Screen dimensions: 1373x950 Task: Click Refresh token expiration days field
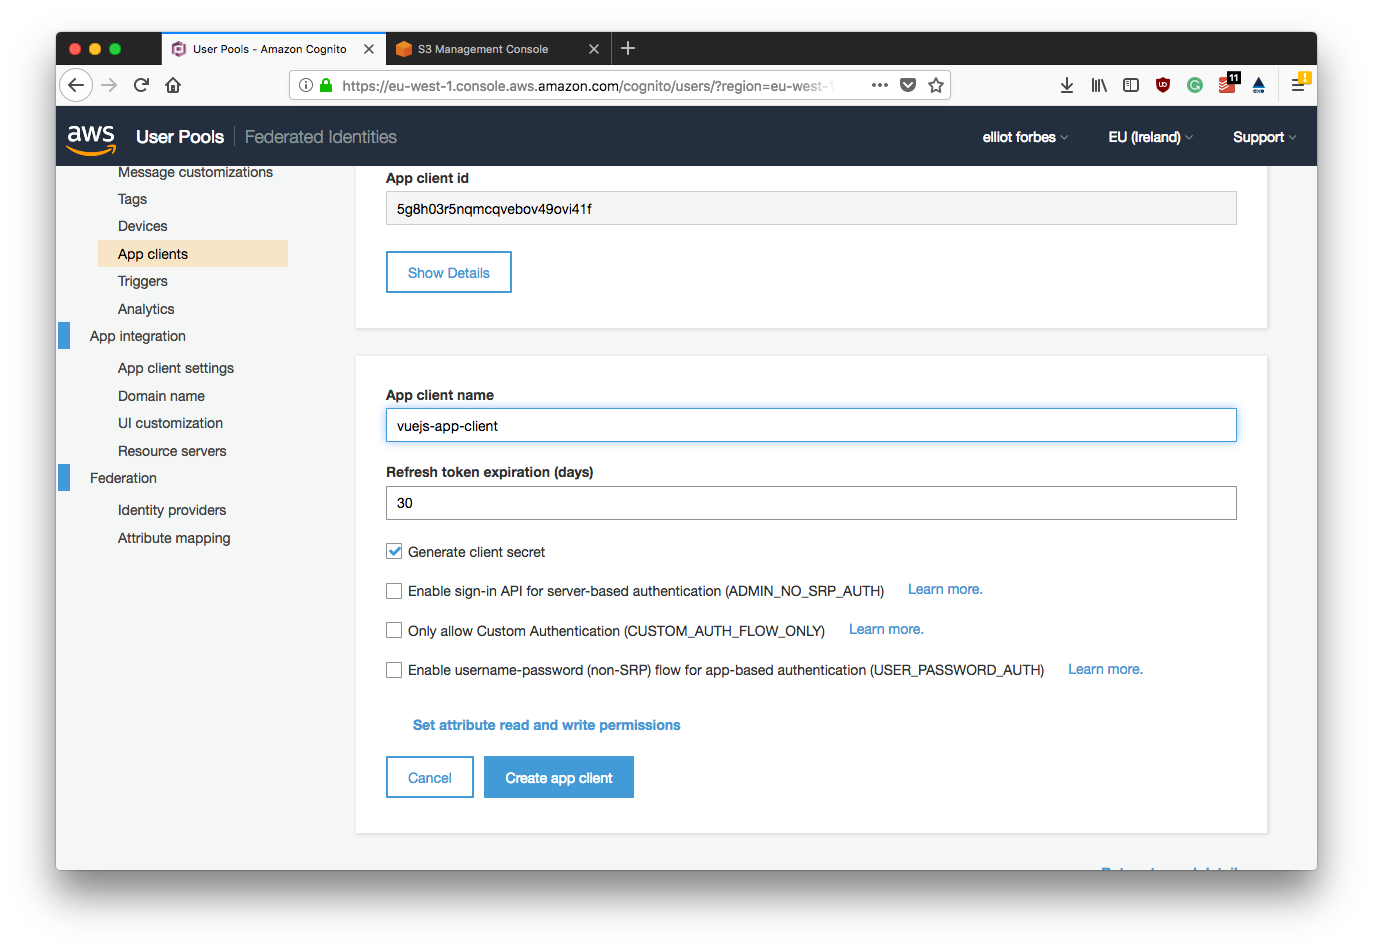(x=811, y=503)
